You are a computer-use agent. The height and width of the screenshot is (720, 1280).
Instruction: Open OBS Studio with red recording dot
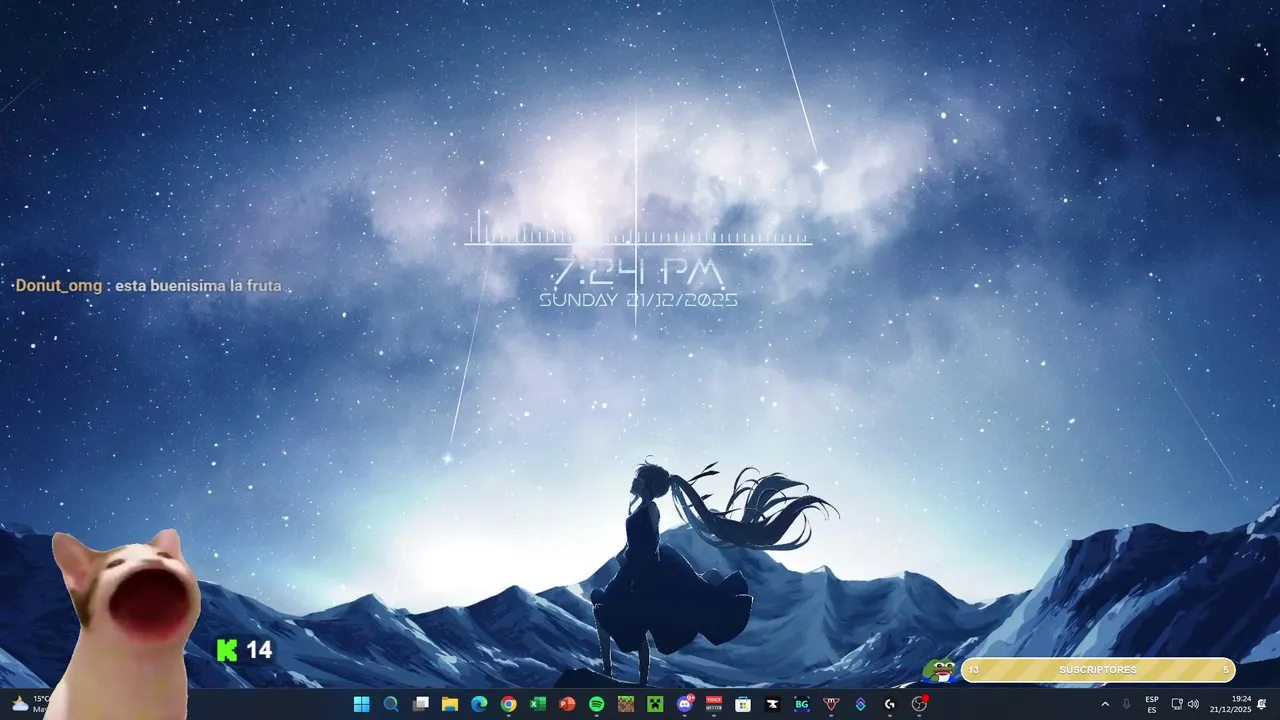920,704
